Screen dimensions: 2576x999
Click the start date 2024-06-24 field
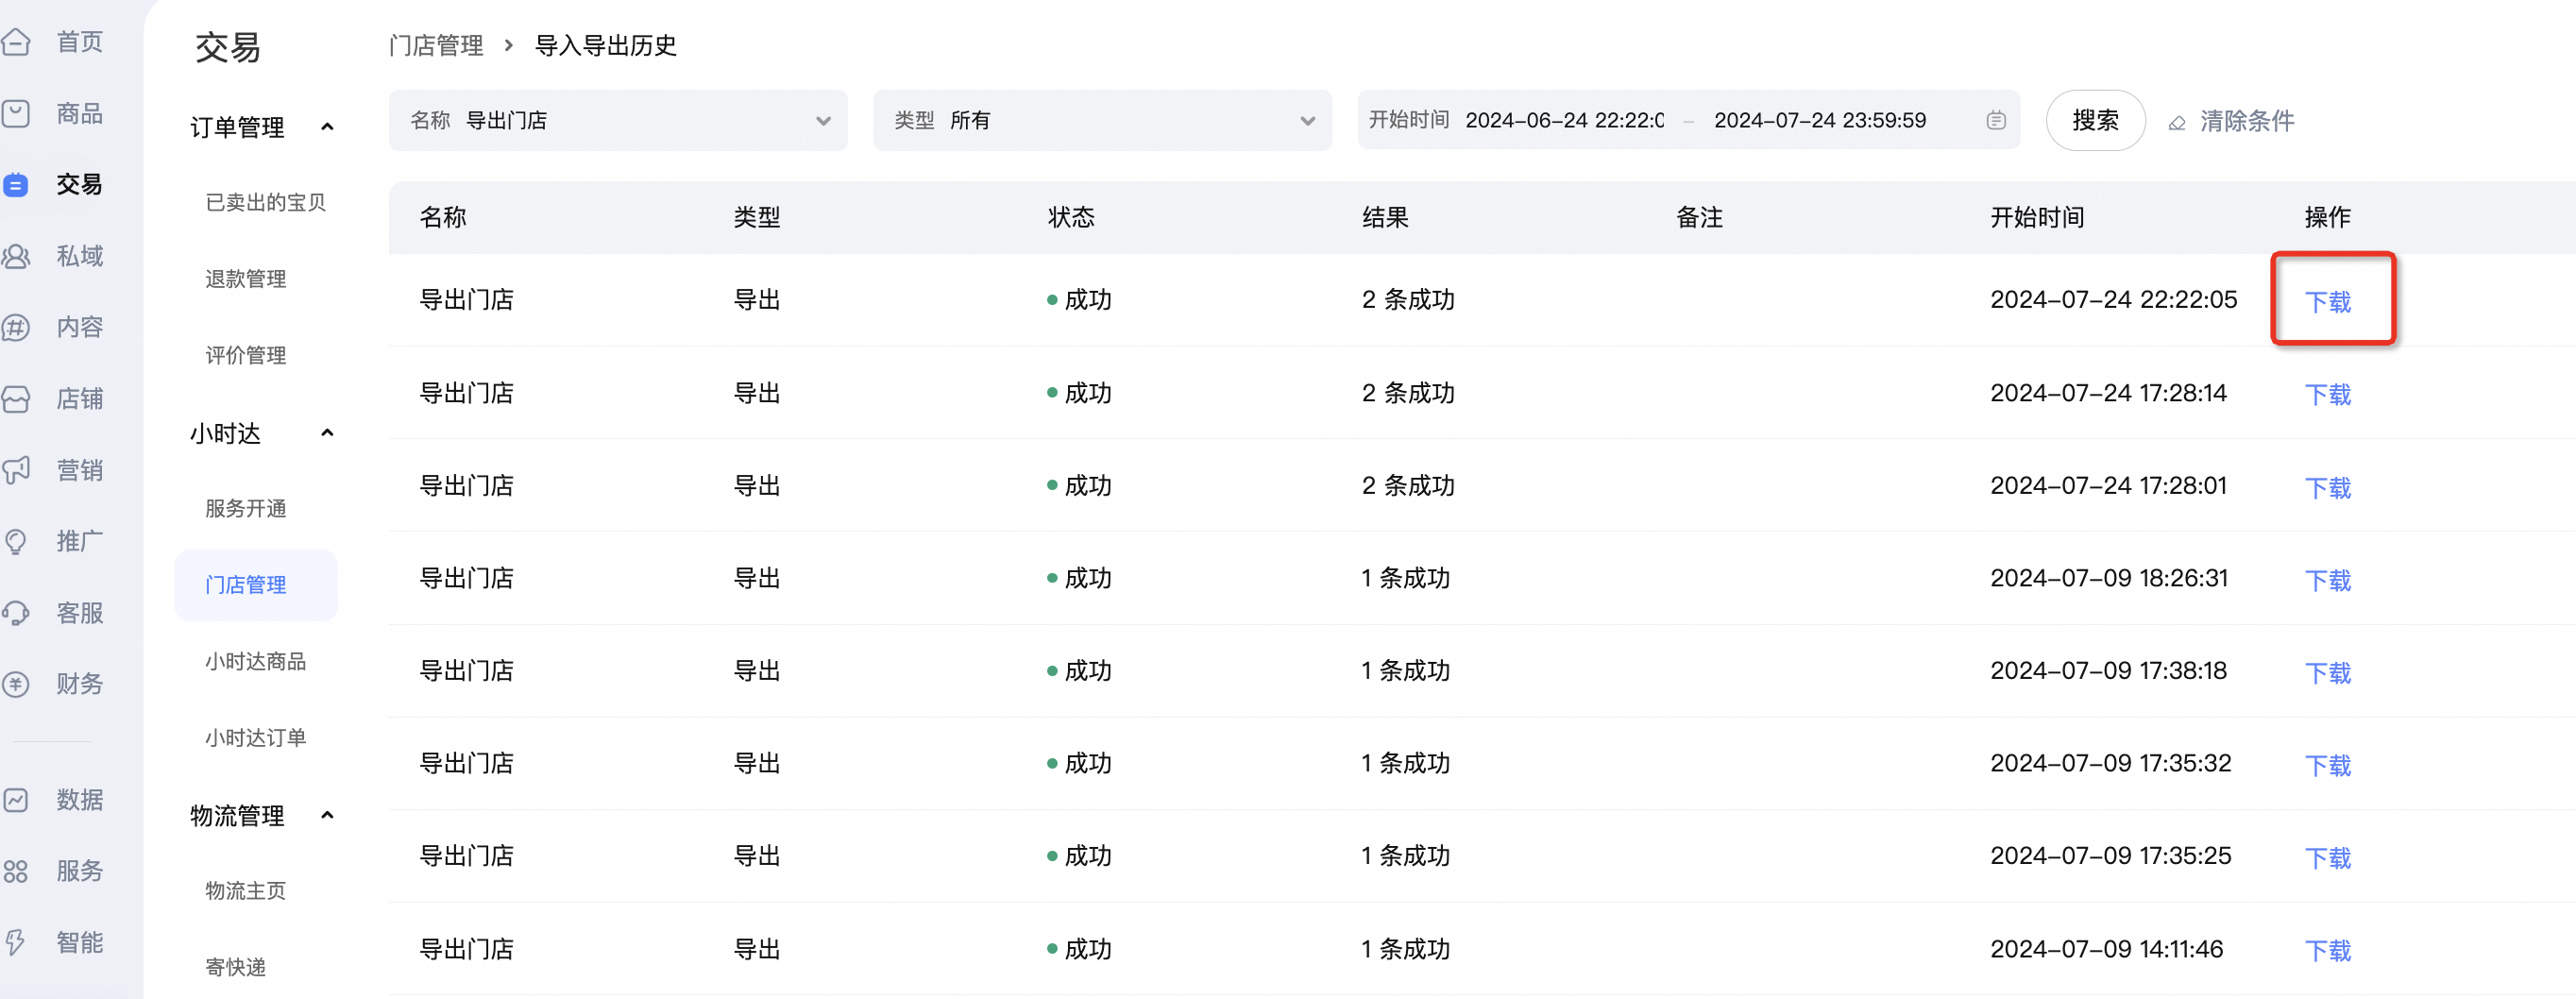1564,121
